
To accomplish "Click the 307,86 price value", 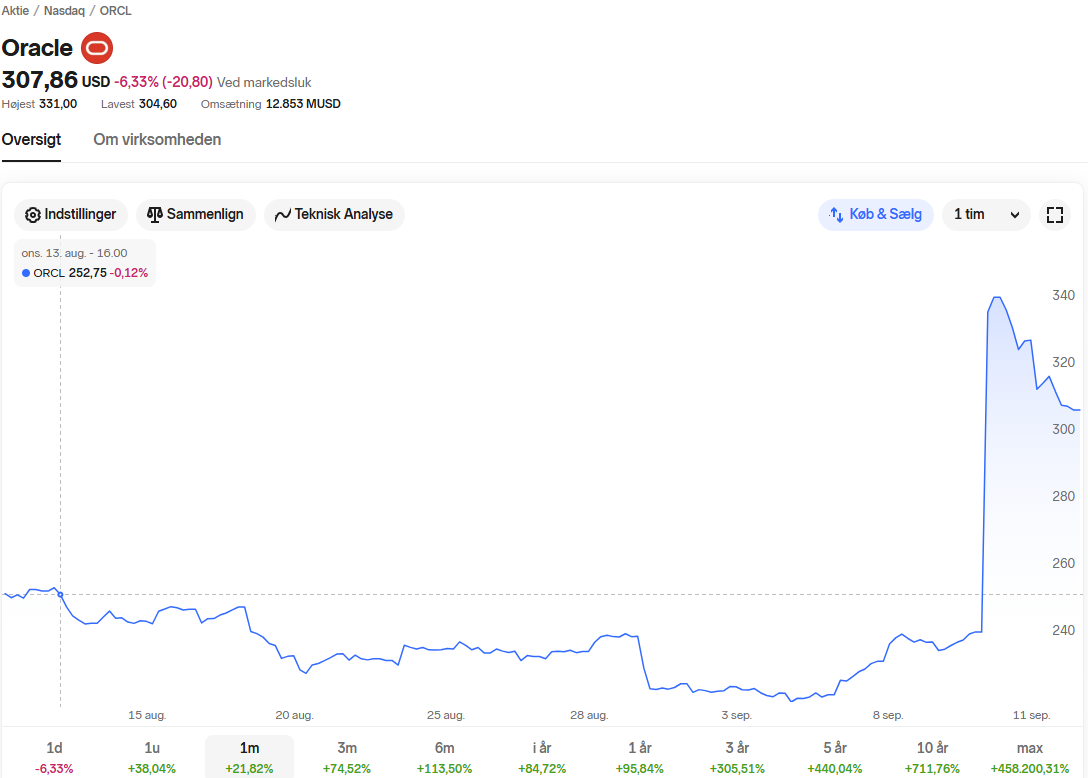I will [x=40, y=81].
